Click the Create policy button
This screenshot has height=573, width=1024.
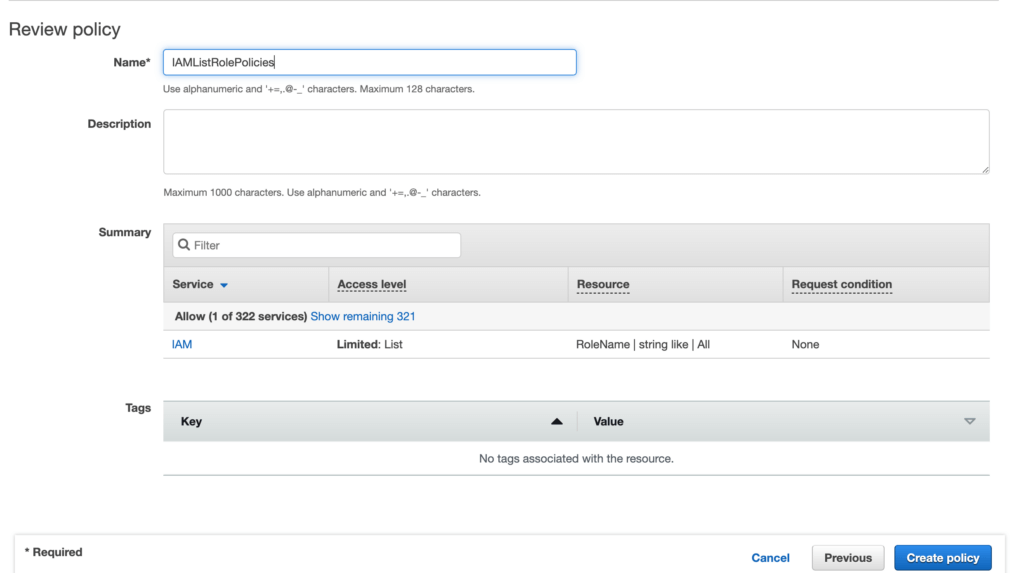click(942, 557)
